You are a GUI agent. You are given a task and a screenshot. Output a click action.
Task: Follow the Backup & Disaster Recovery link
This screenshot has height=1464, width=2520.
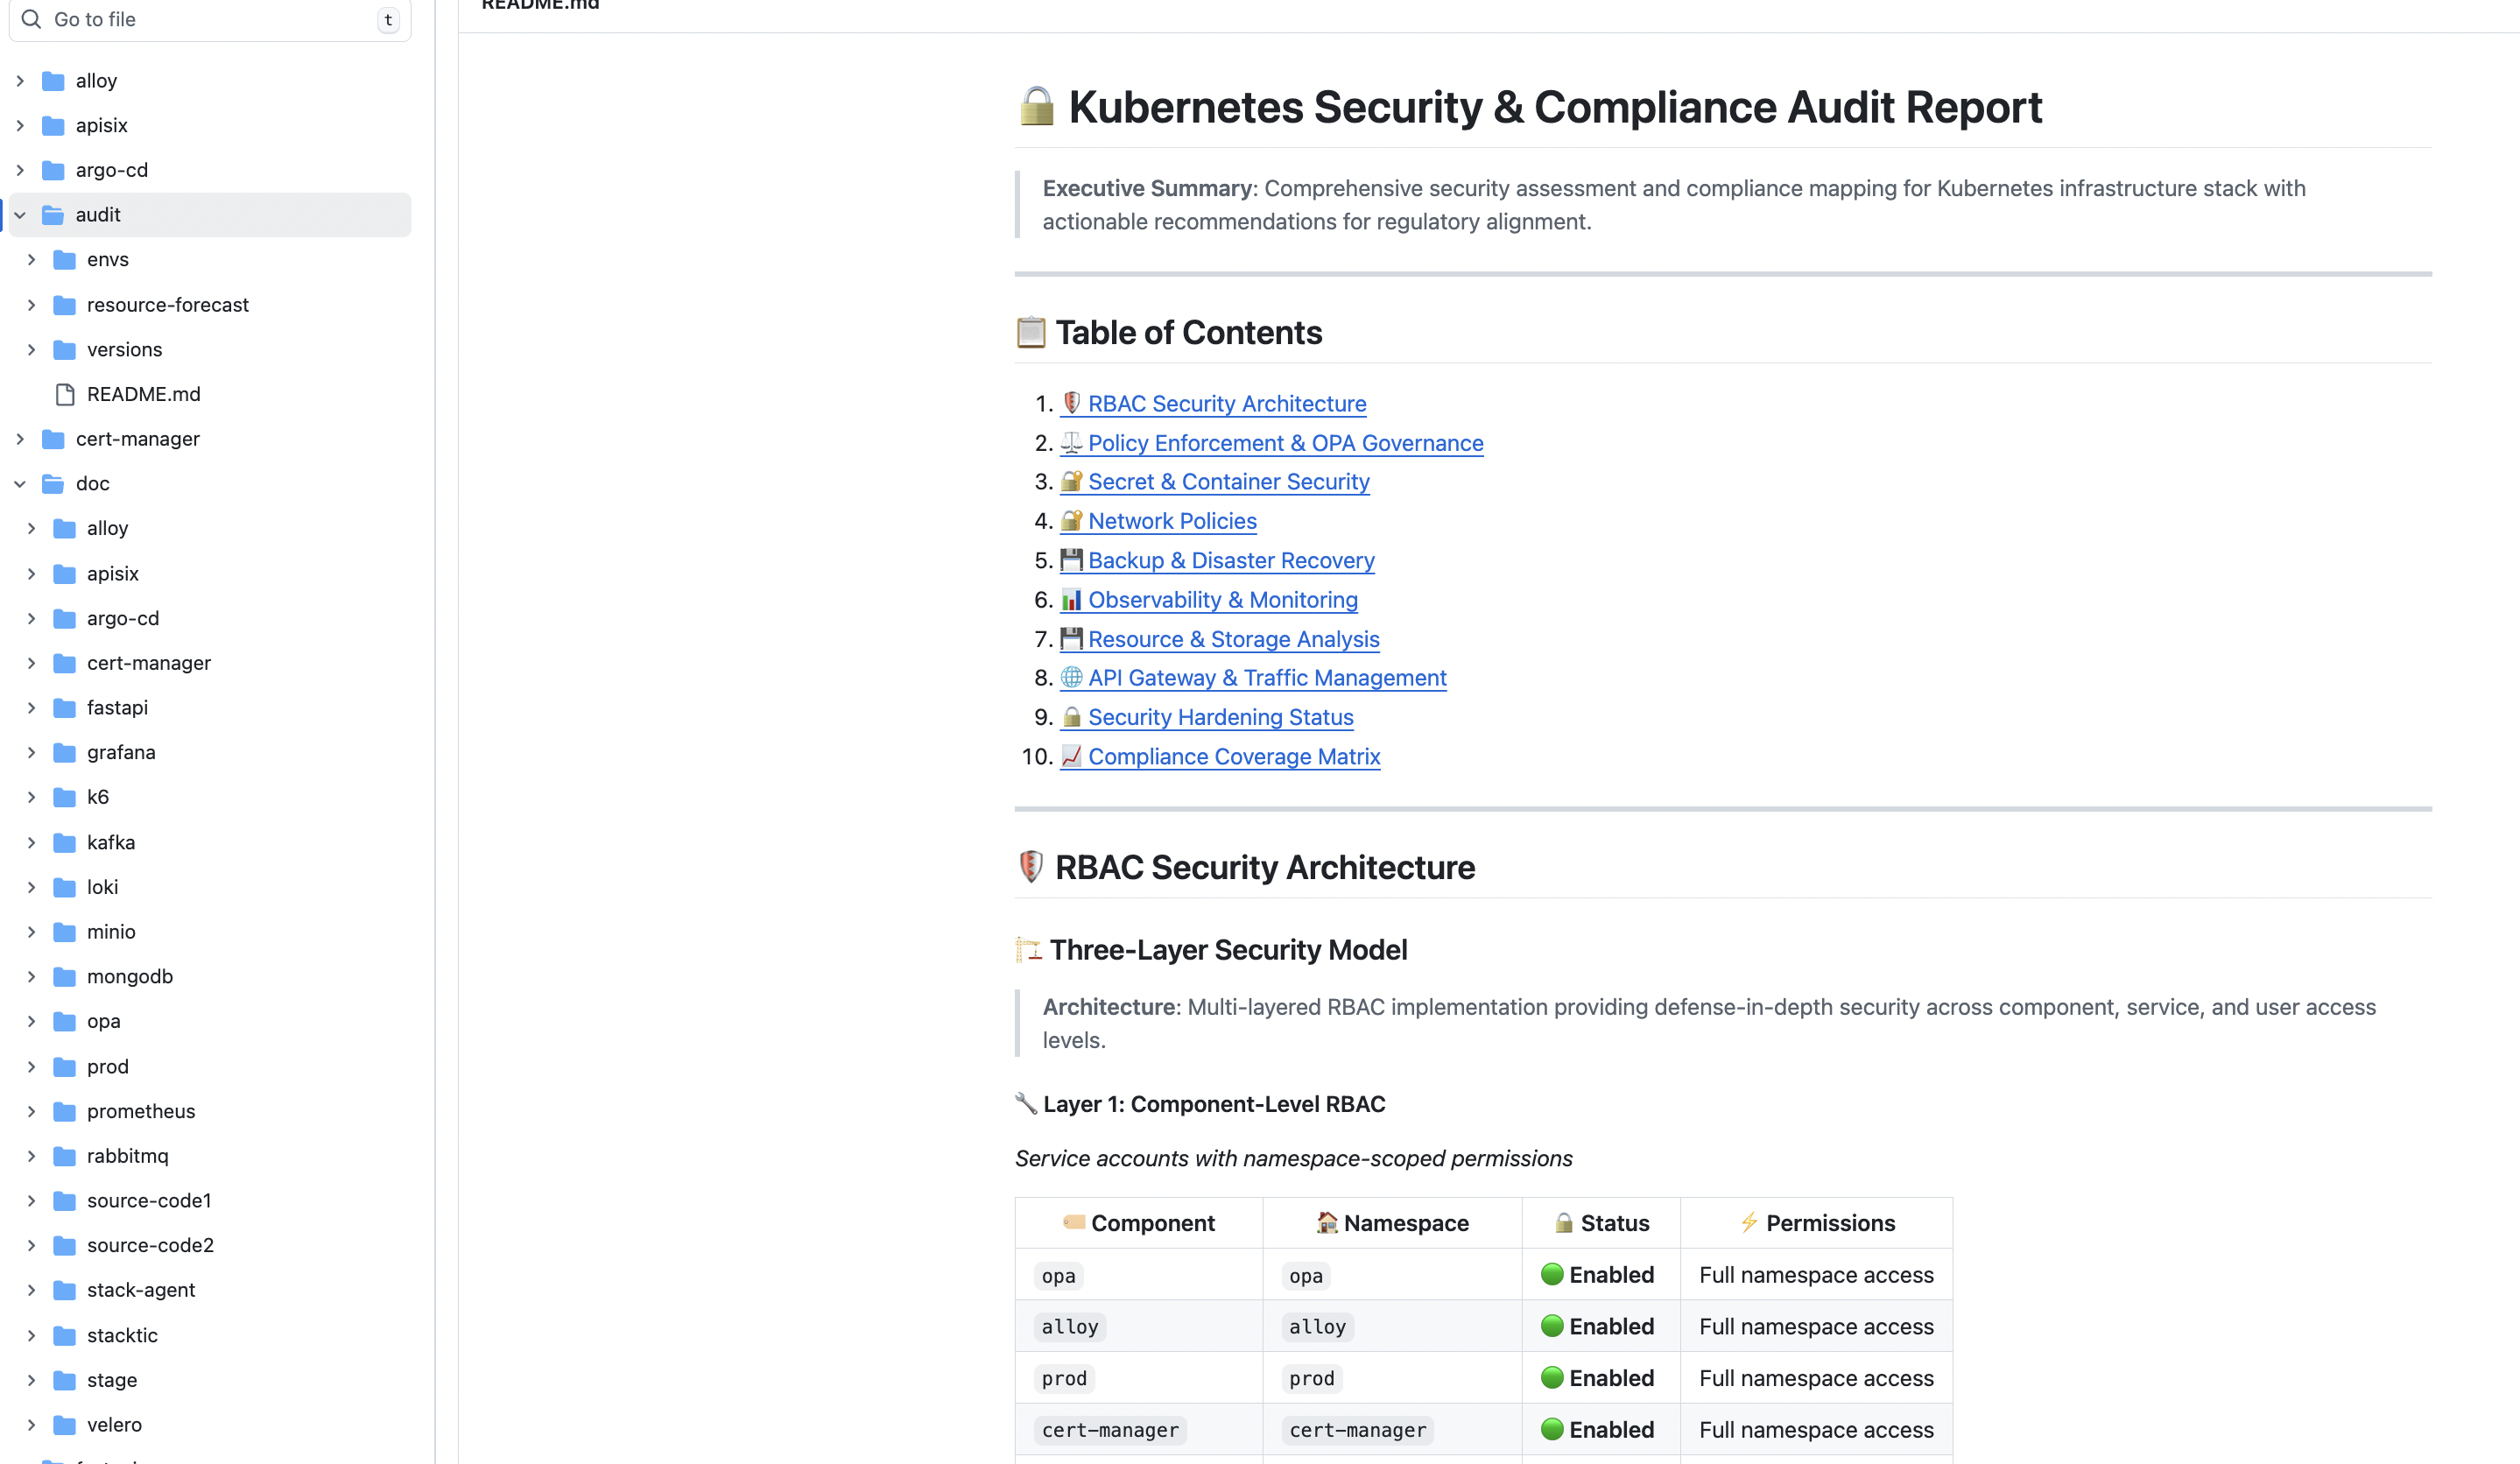pos(1230,560)
